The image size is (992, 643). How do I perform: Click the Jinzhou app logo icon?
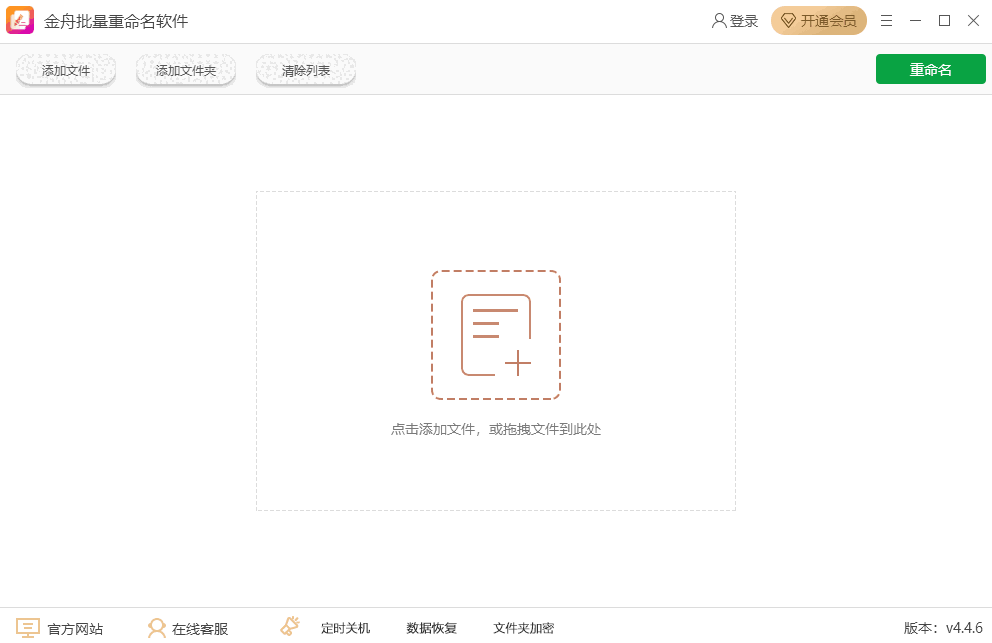(20, 21)
